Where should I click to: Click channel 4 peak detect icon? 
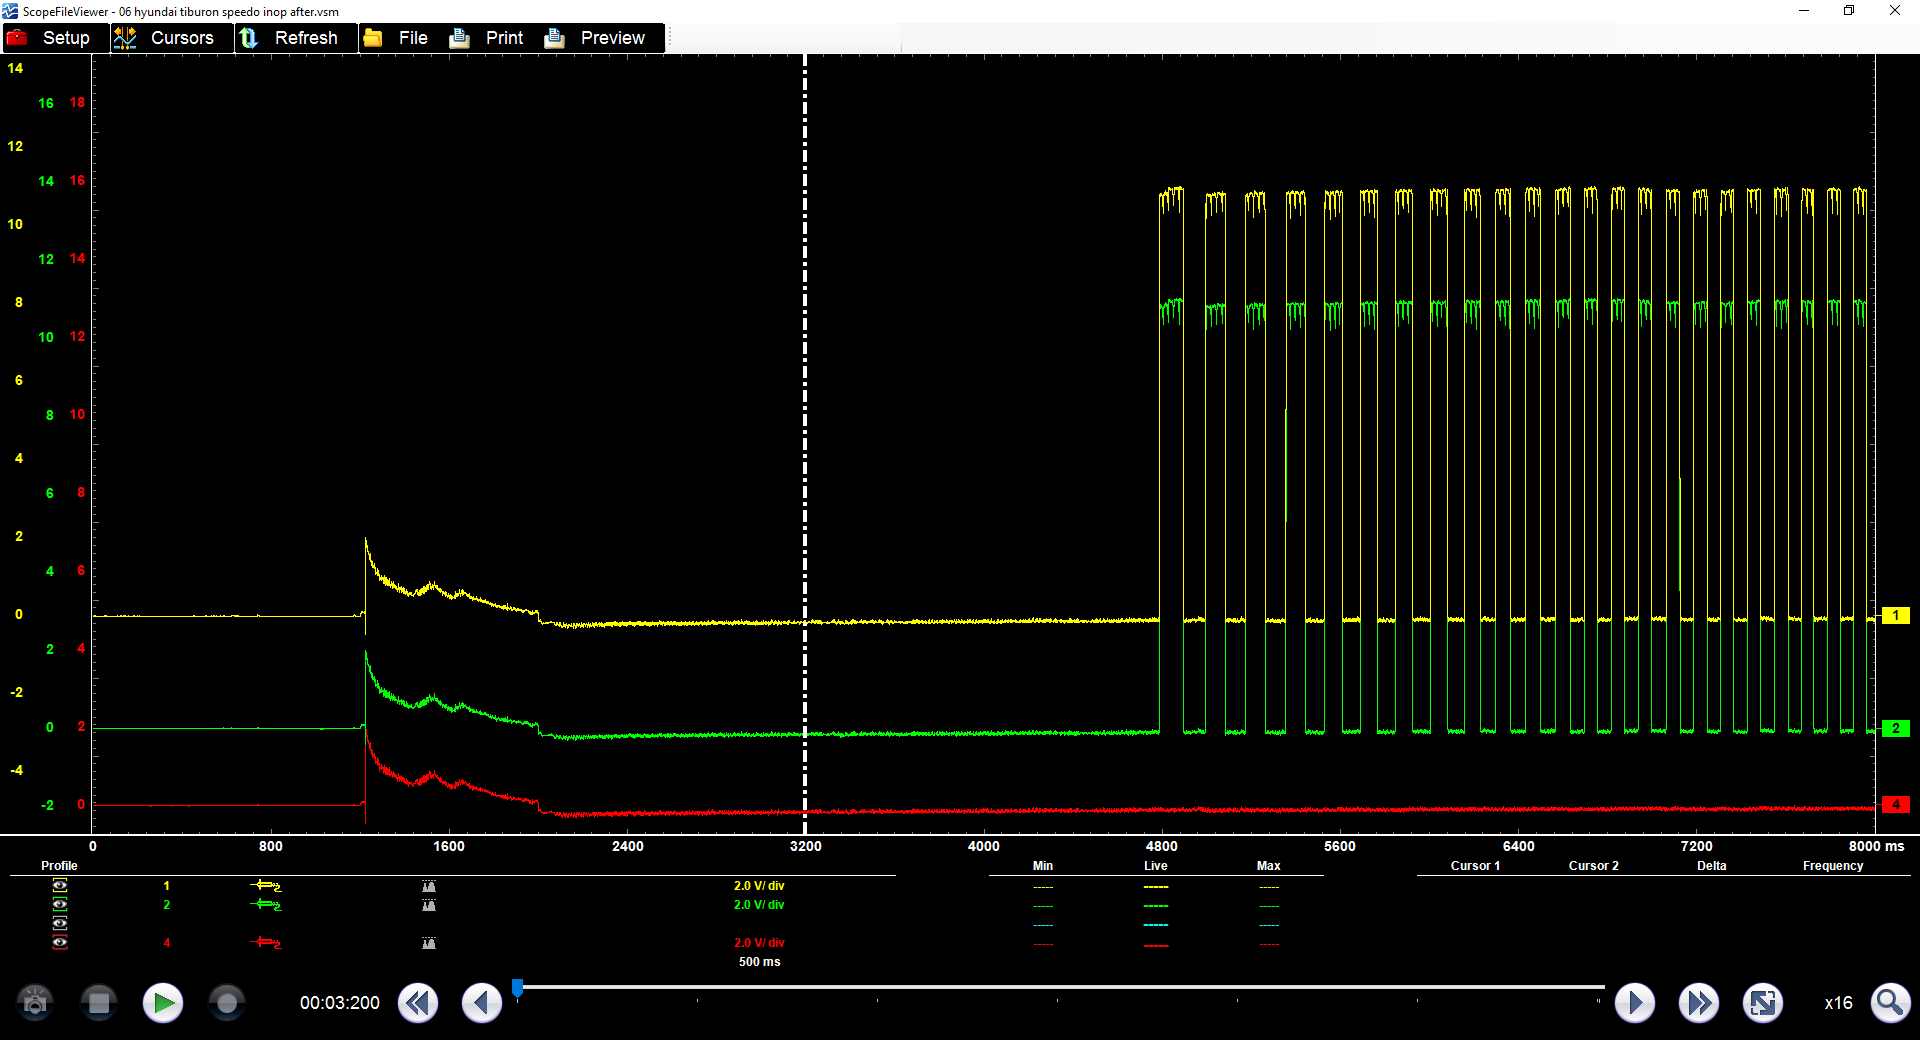point(429,943)
